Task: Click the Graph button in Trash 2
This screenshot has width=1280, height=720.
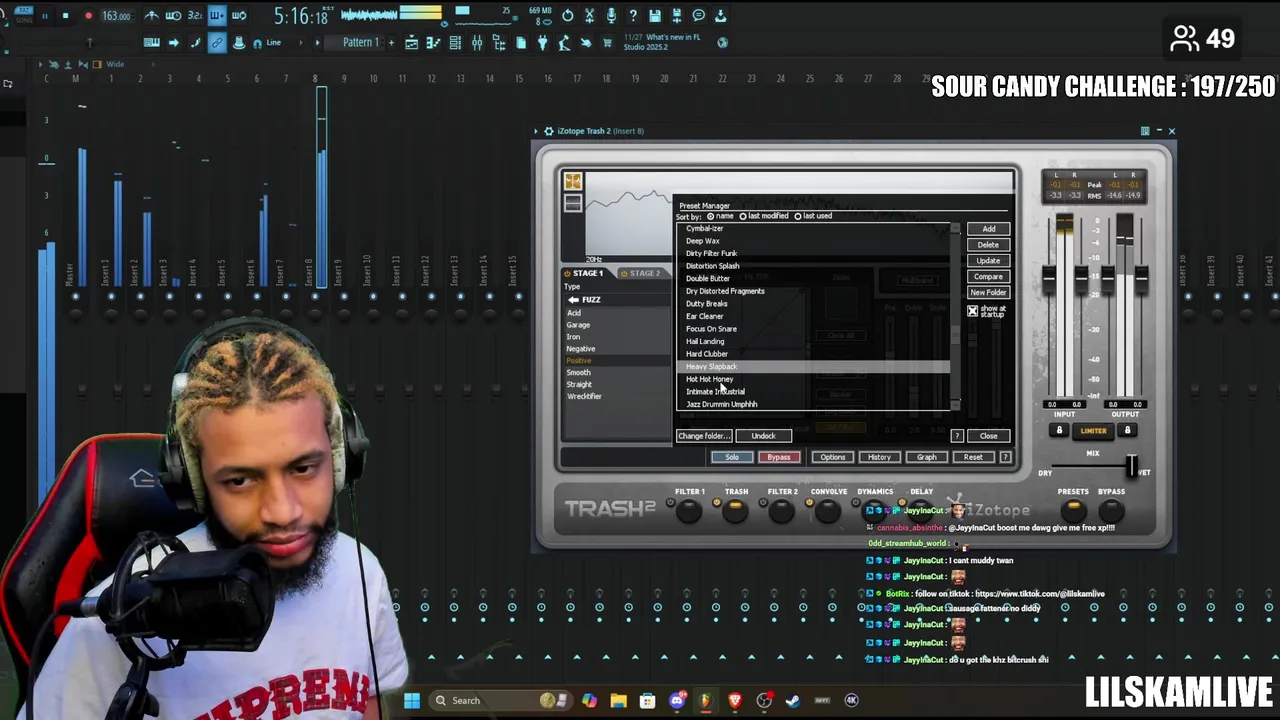Action: [926, 457]
